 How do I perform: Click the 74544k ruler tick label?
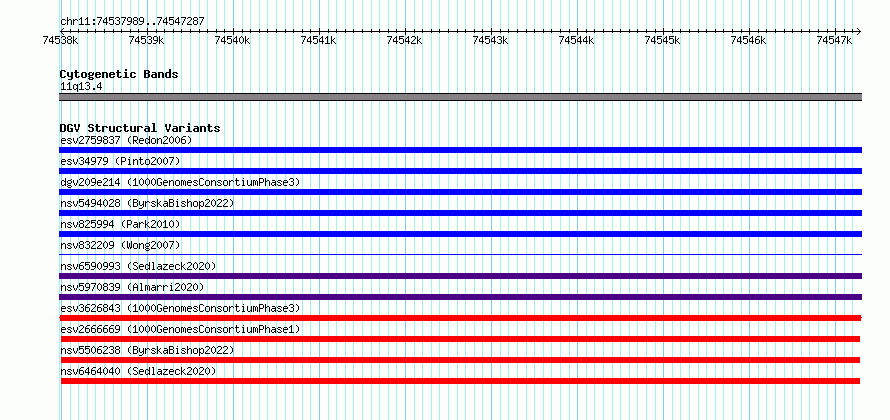coord(577,40)
